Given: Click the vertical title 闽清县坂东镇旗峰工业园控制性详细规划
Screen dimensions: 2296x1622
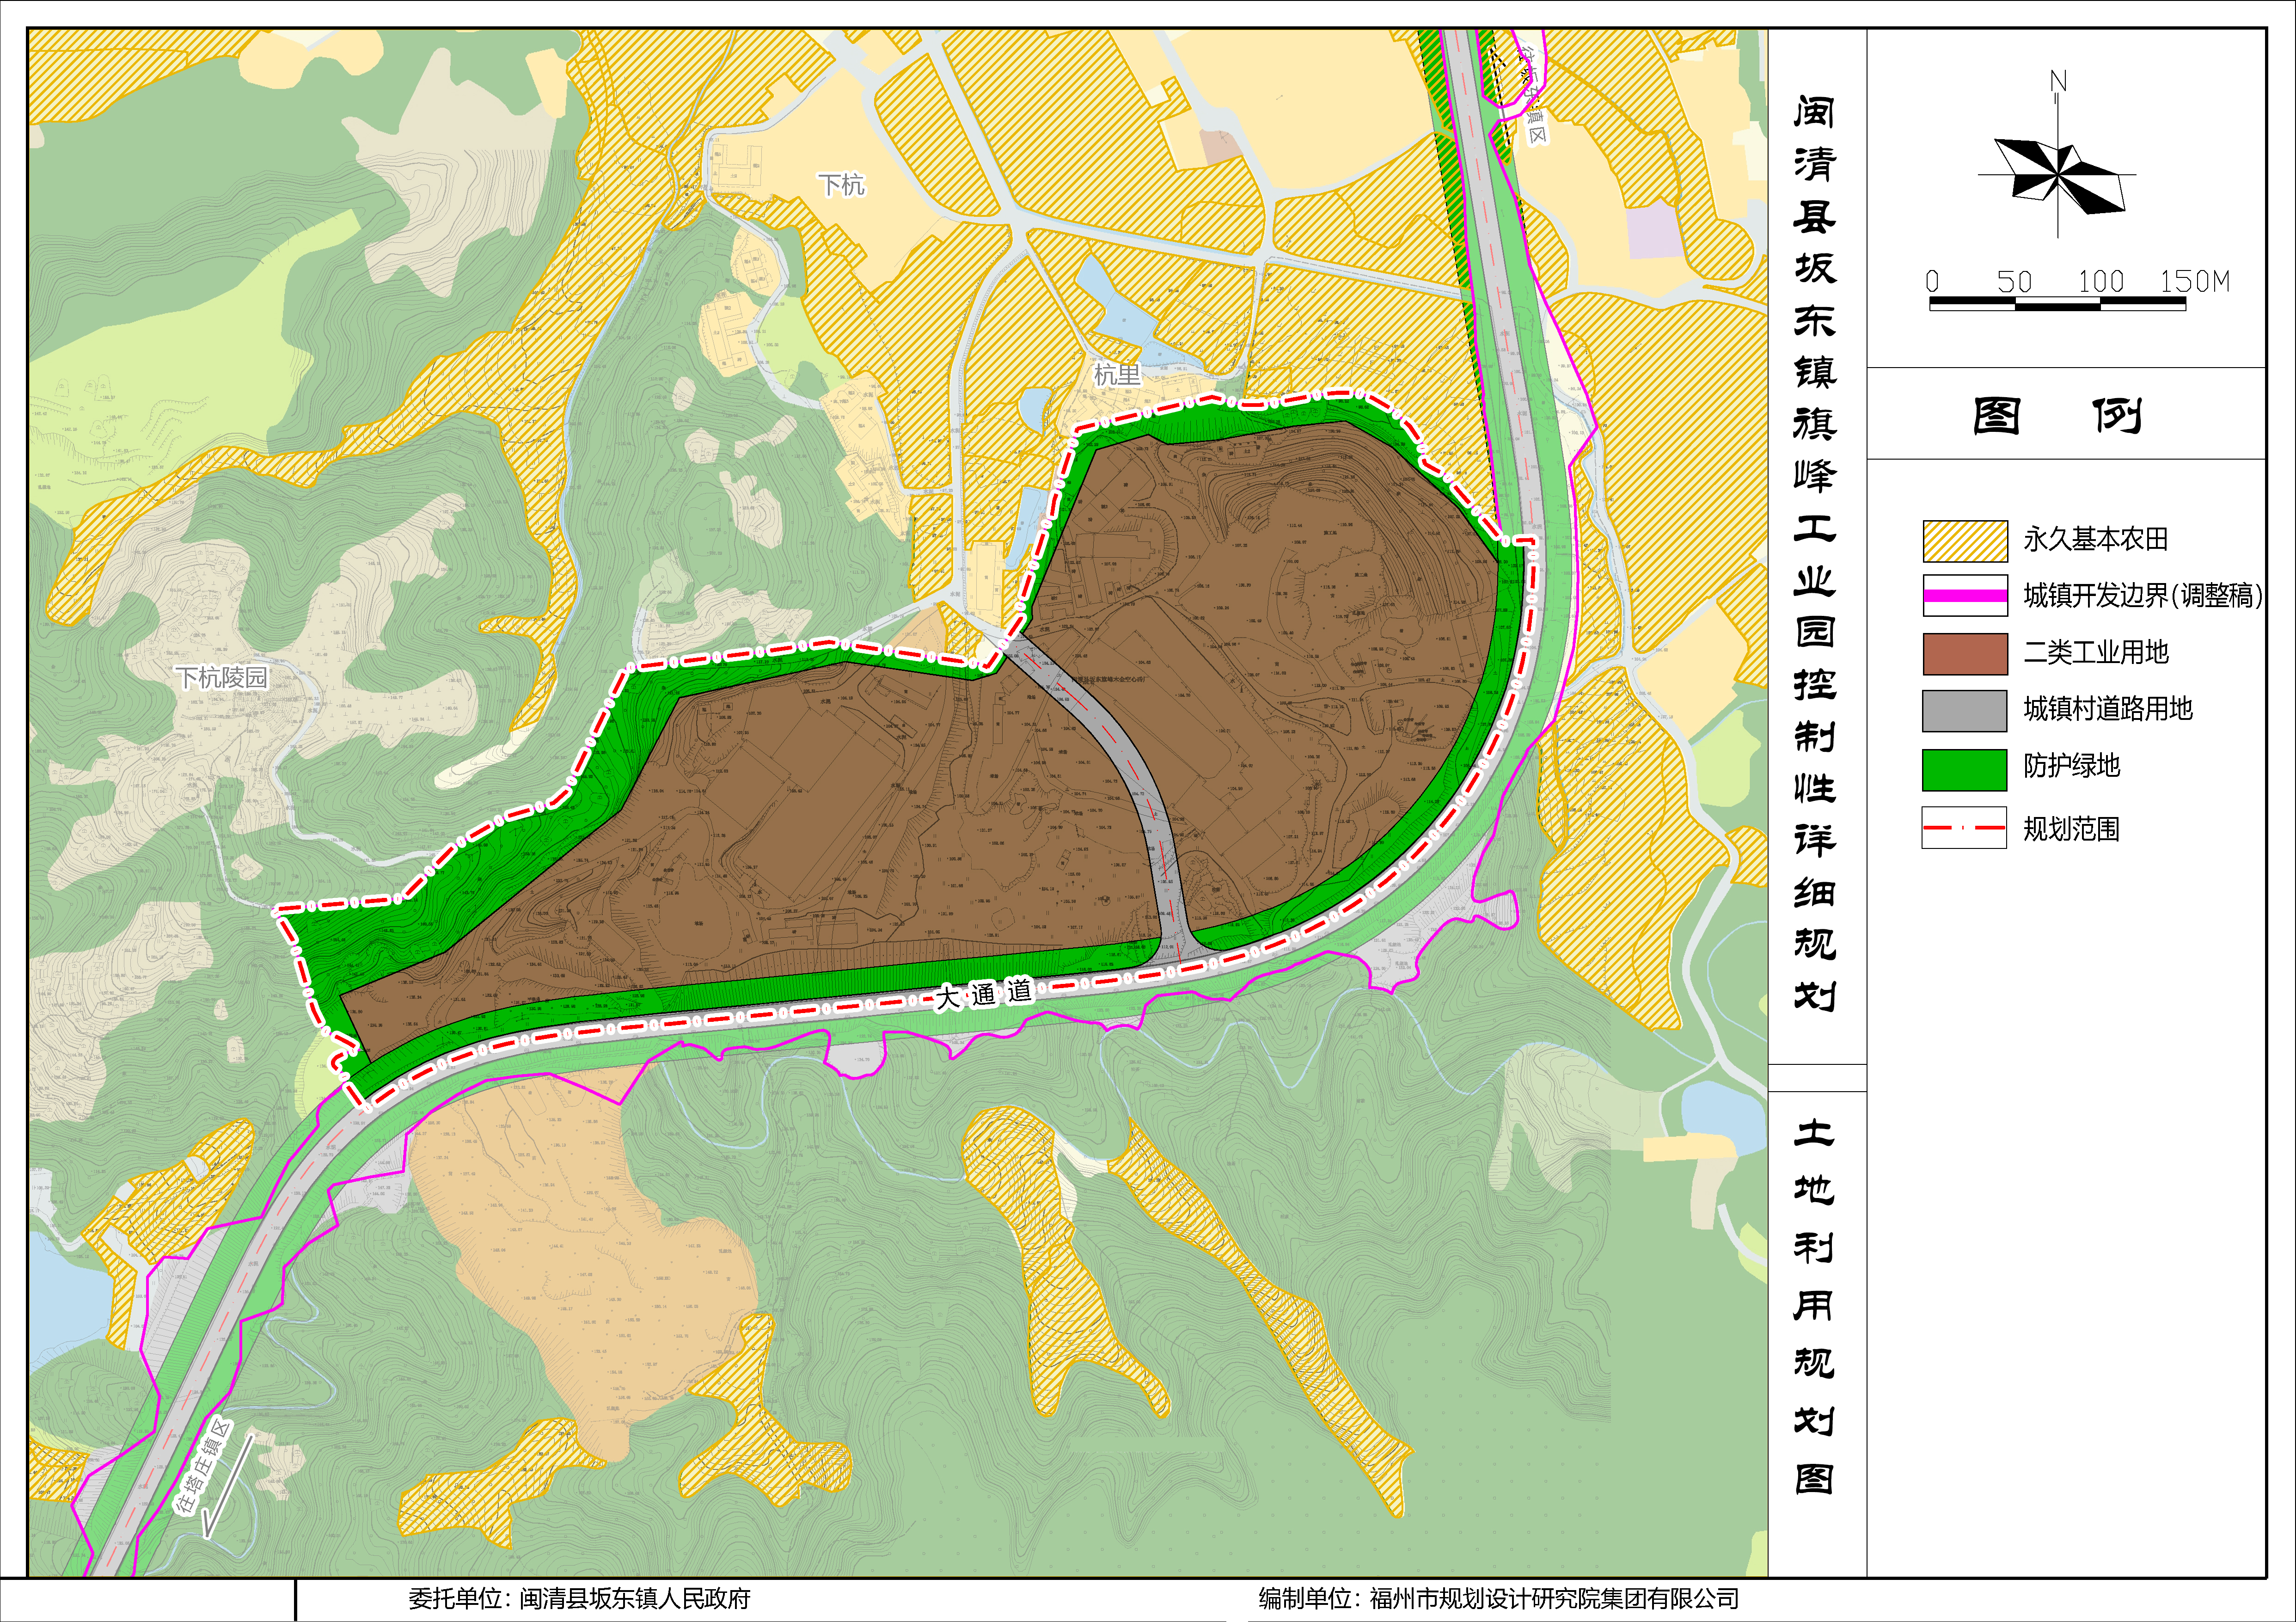Looking at the screenshot, I should coord(1815,553).
